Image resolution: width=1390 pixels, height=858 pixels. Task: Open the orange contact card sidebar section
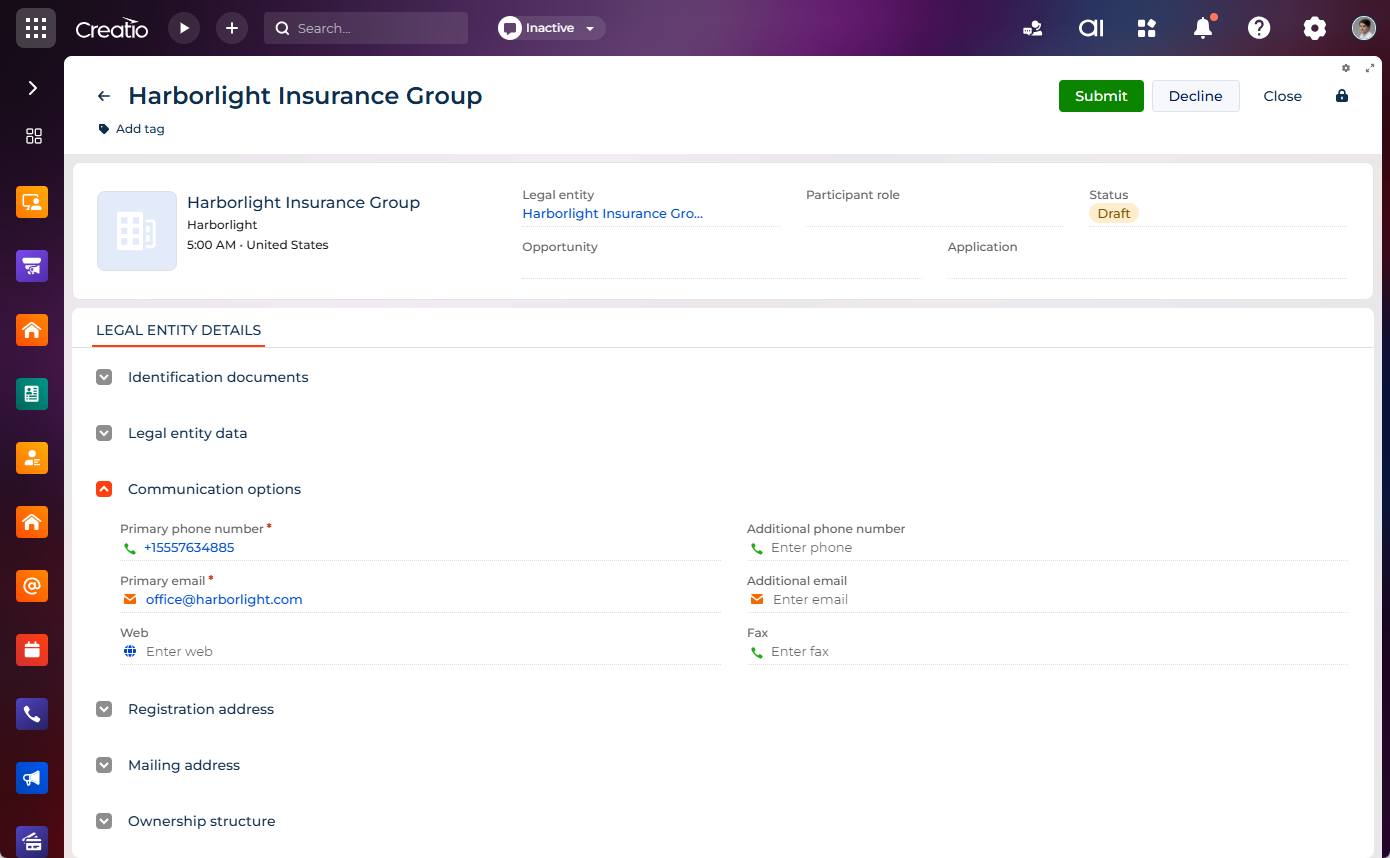(32, 458)
